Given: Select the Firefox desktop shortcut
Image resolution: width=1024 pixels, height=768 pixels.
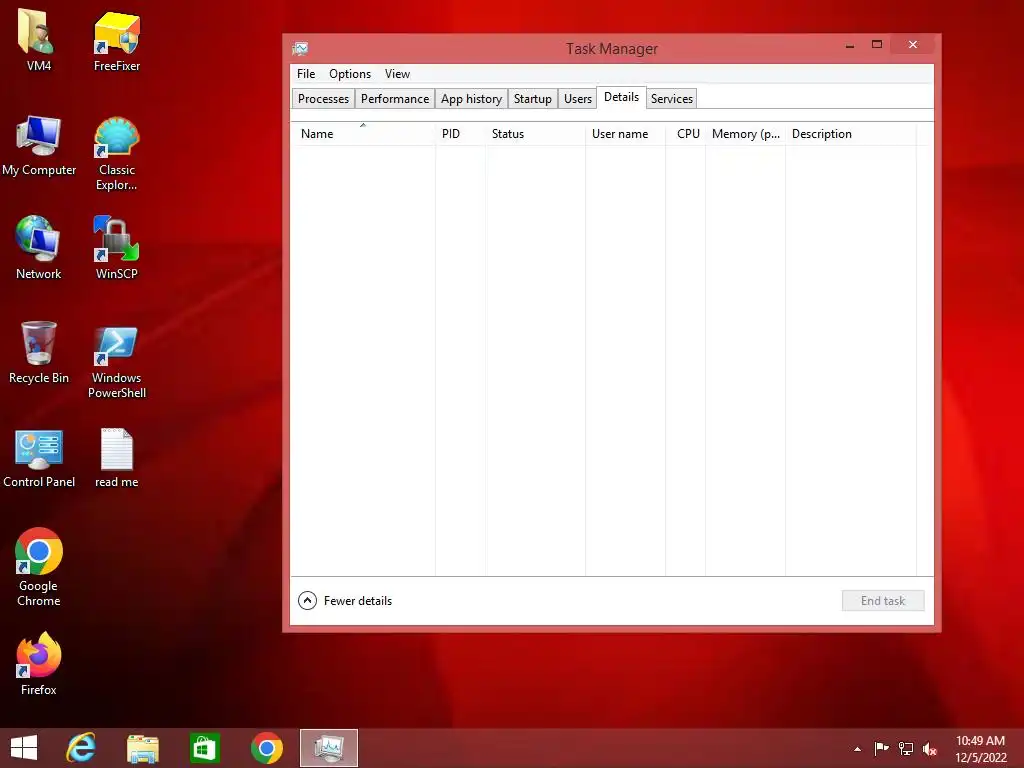Looking at the screenshot, I should click(39, 664).
